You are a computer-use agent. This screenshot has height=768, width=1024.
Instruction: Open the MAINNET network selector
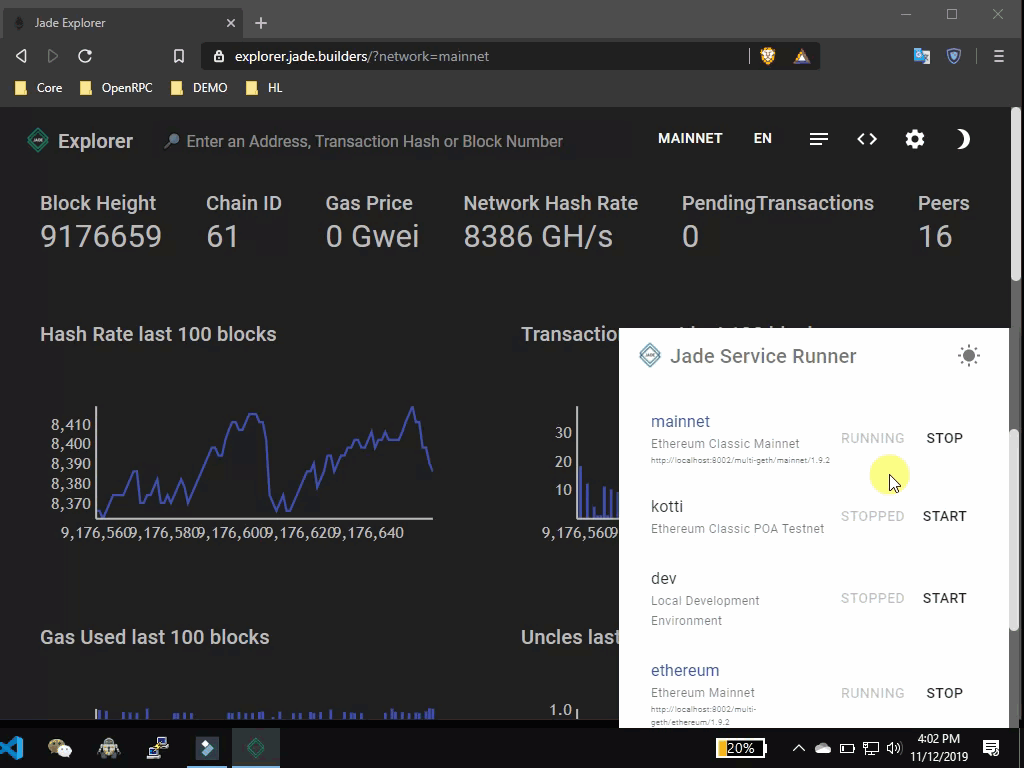(690, 138)
